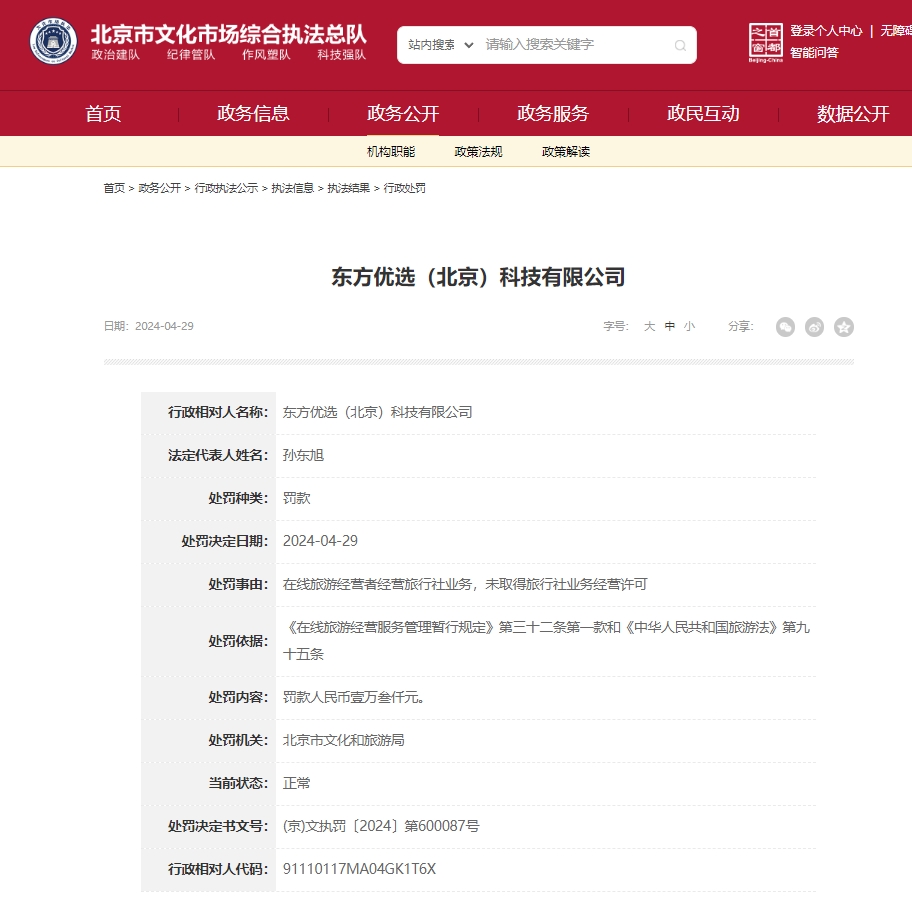The height and width of the screenshot is (898, 912).
Task: Click penalty type value 罚款
Action: tap(297, 498)
